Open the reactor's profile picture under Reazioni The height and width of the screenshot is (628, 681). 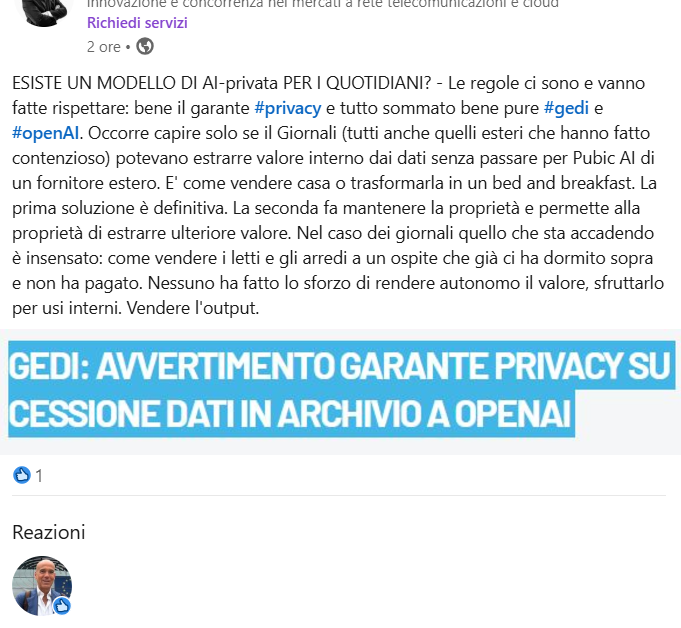pos(42,585)
